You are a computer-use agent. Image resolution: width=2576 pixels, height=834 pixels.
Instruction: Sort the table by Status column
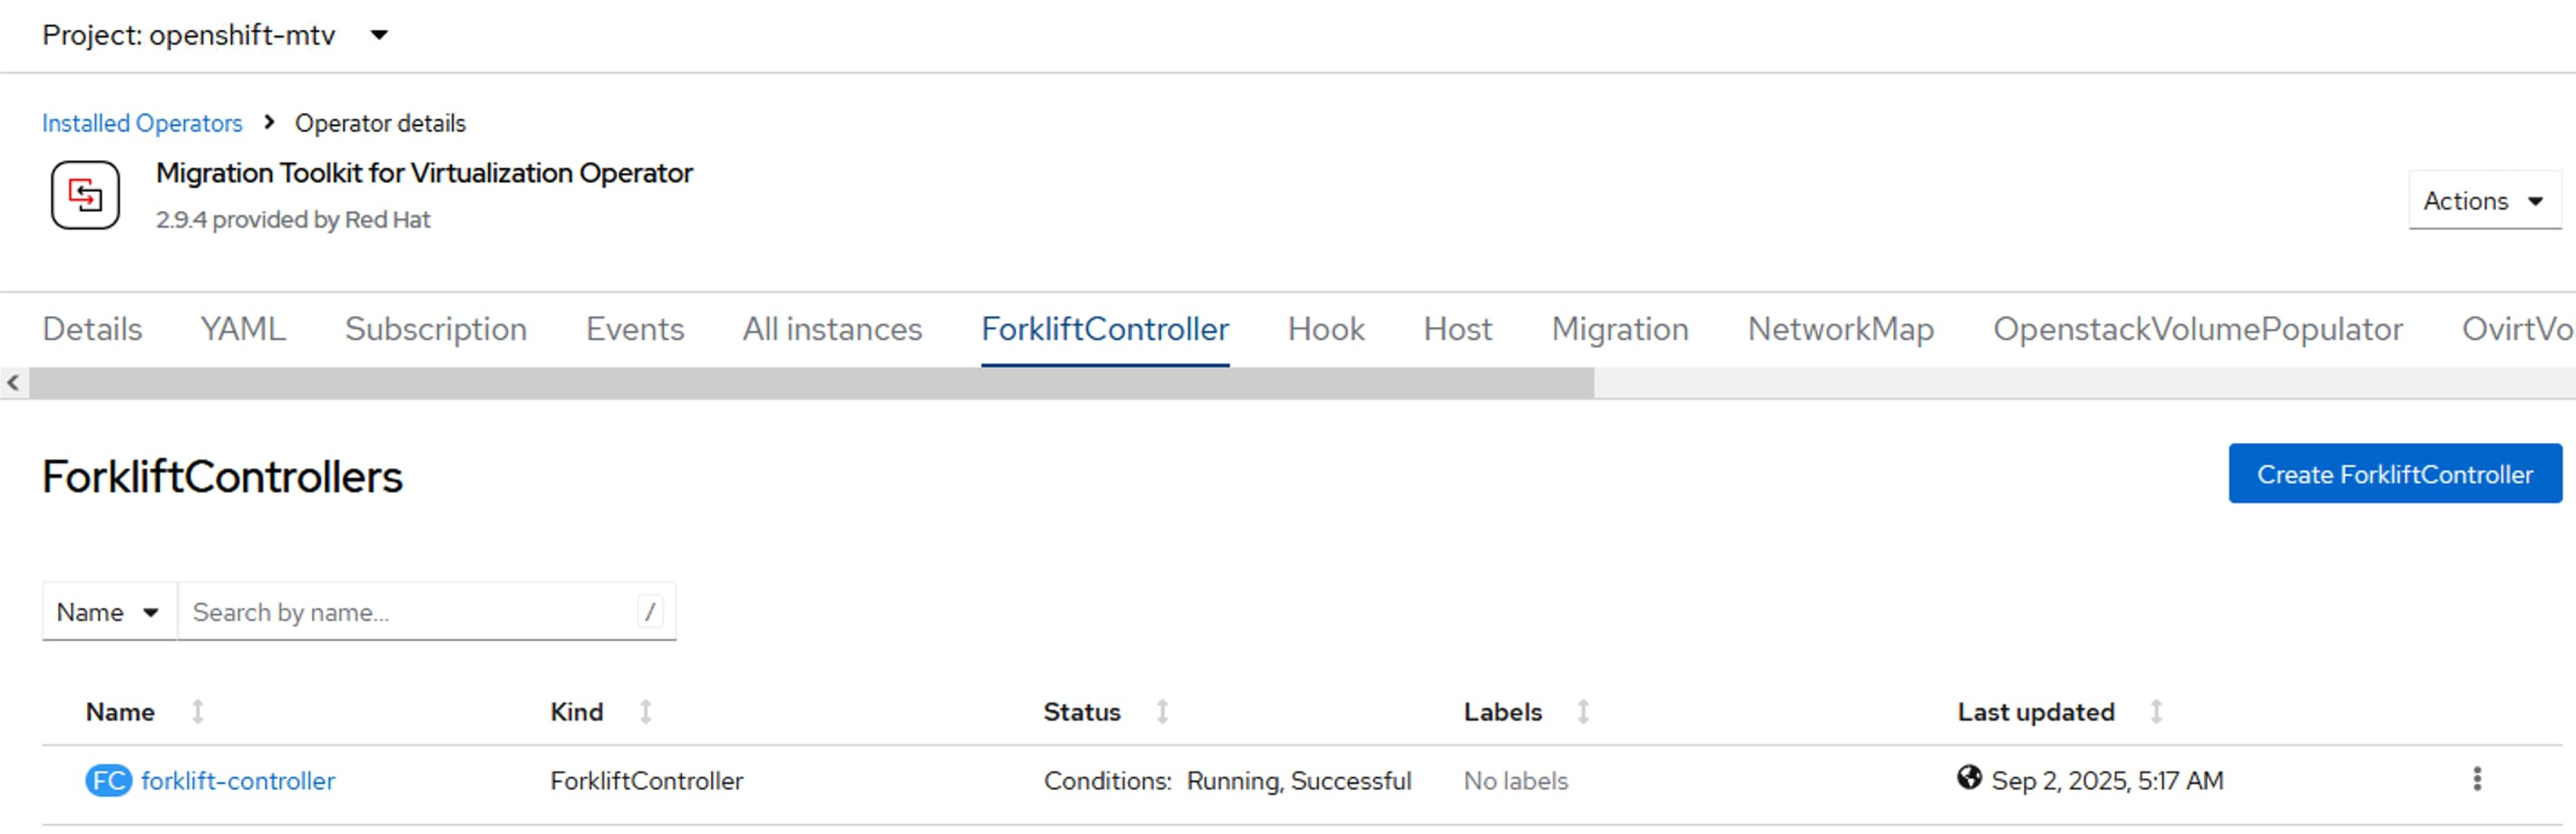1162,711
